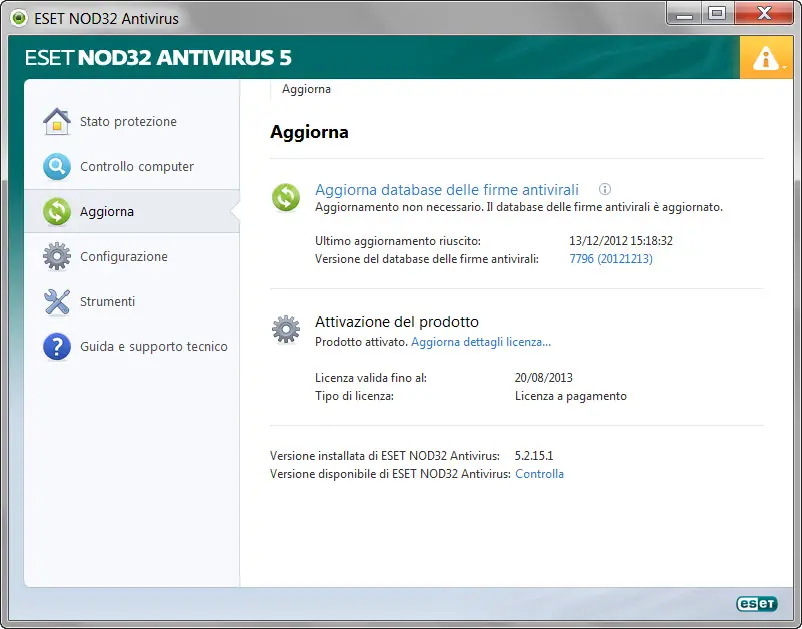Open the Stato protezione section

click(x=132, y=122)
